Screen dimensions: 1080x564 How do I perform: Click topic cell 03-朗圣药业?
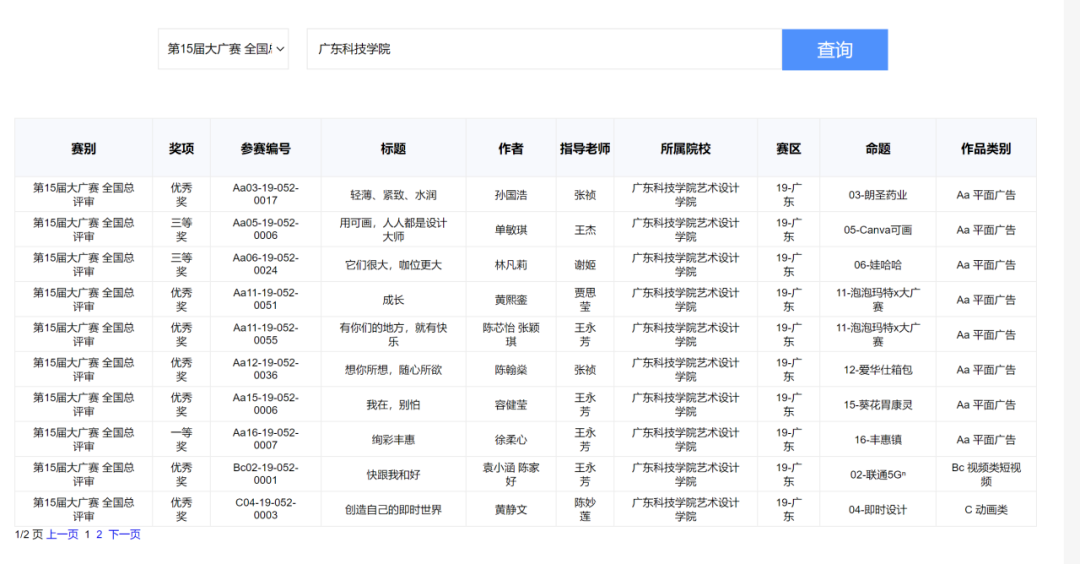[x=878, y=195]
